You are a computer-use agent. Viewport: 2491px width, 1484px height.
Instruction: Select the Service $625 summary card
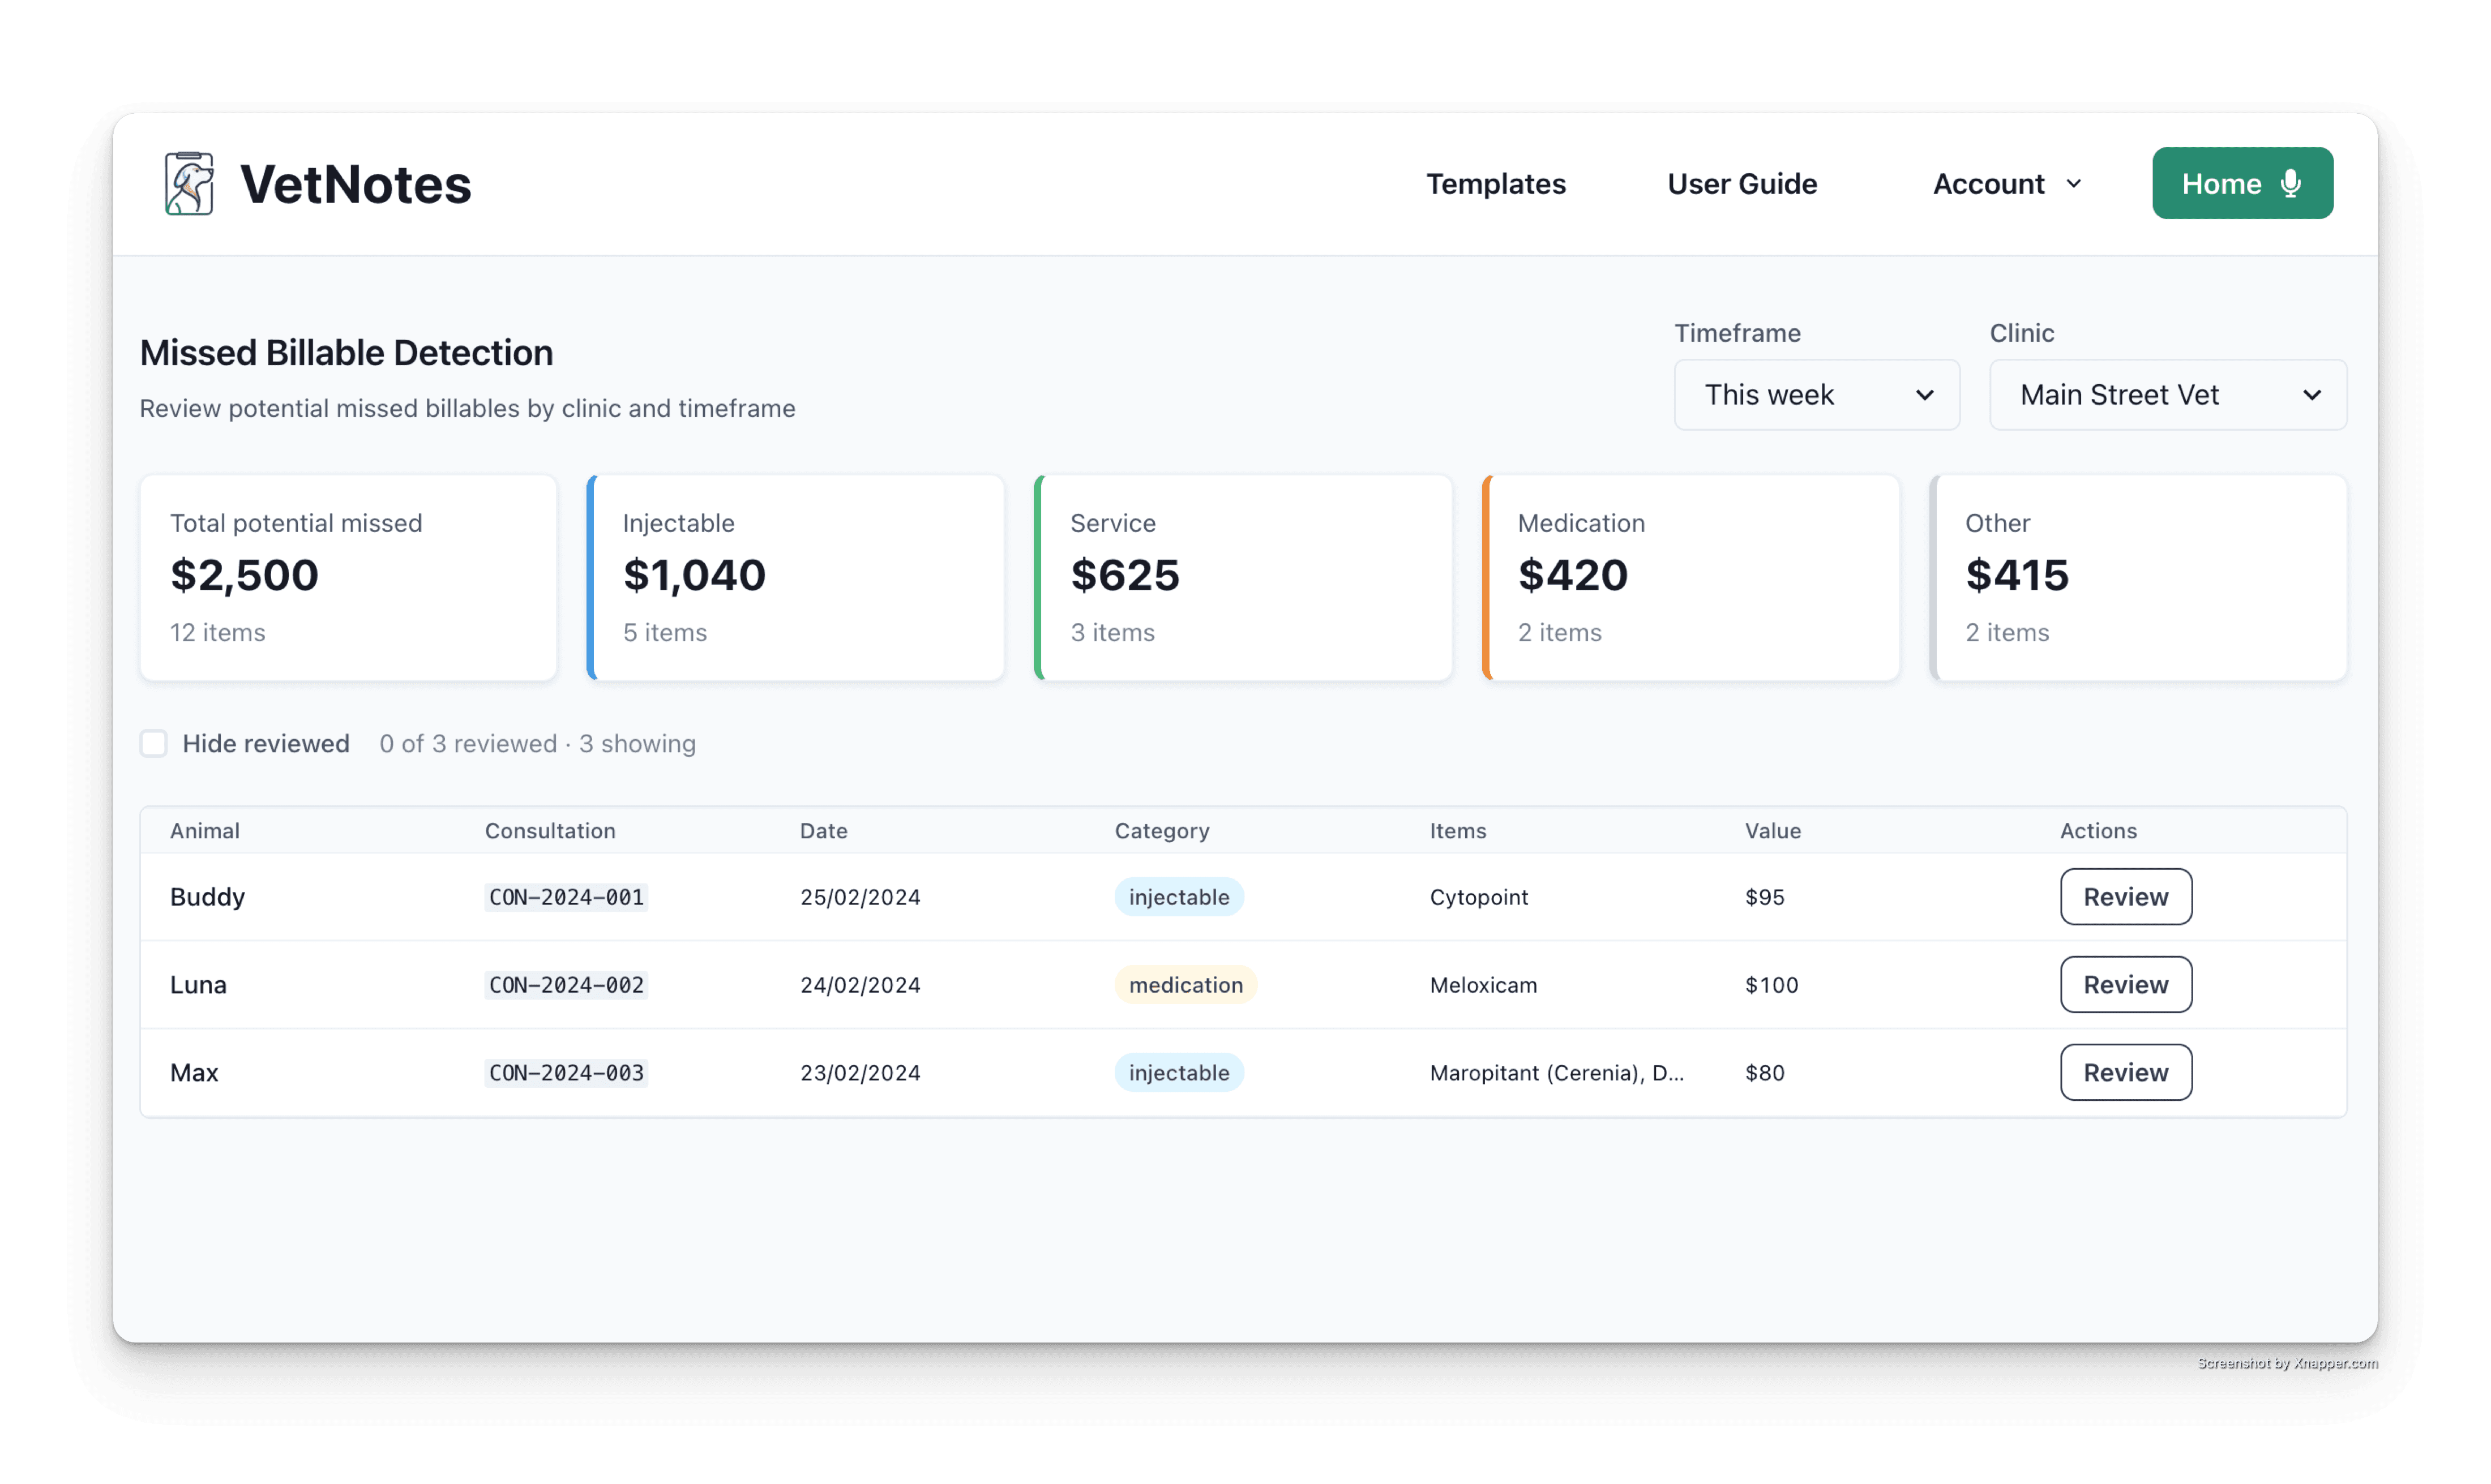pos(1243,578)
